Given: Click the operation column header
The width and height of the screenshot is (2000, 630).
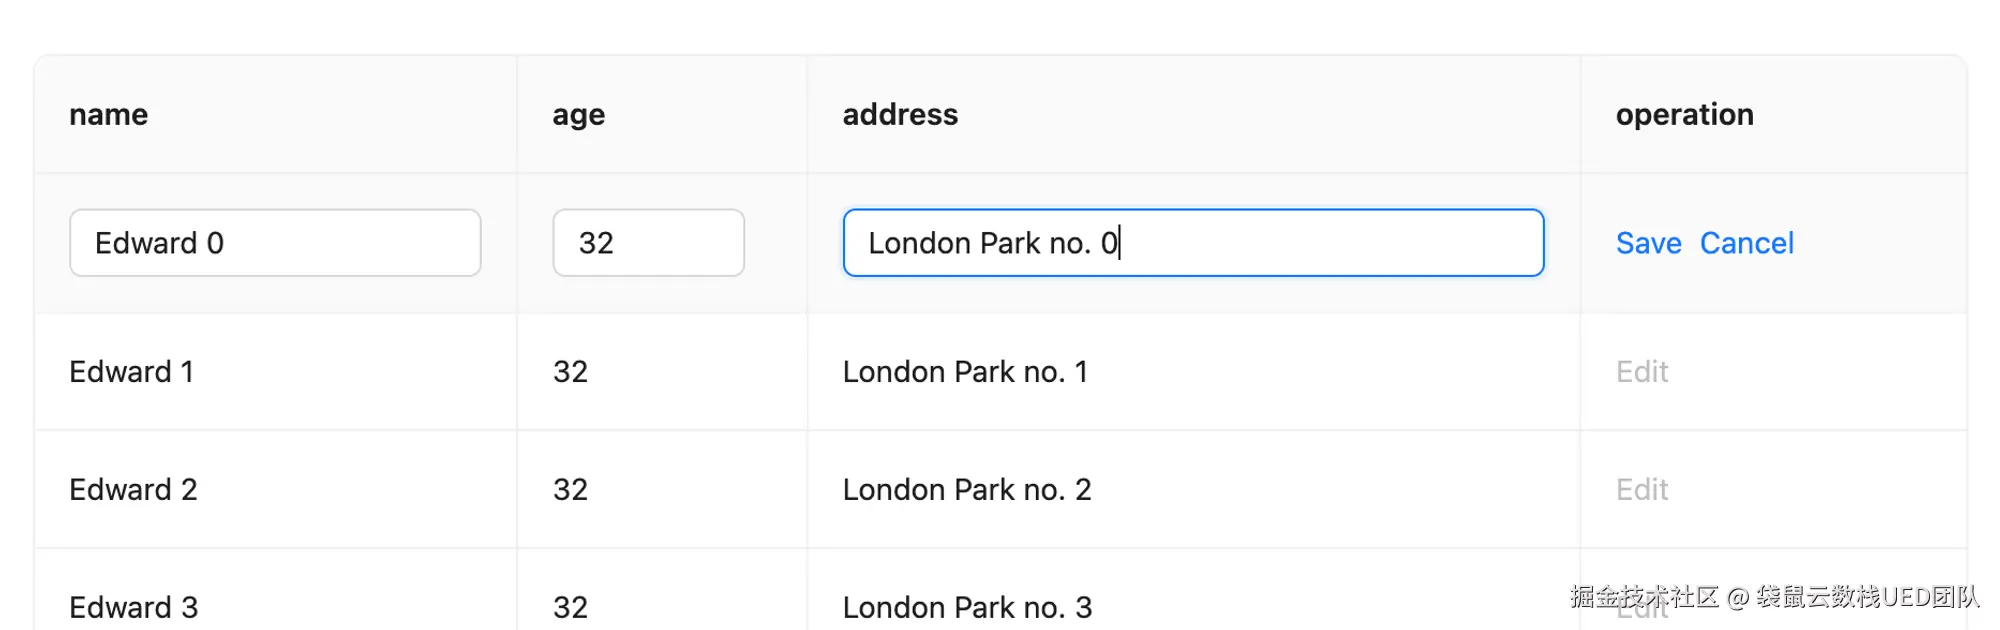Looking at the screenshot, I should 1684,115.
